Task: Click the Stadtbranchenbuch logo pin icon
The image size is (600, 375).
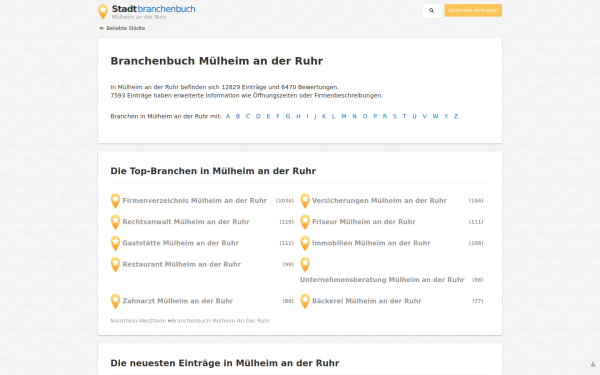Action: point(103,11)
